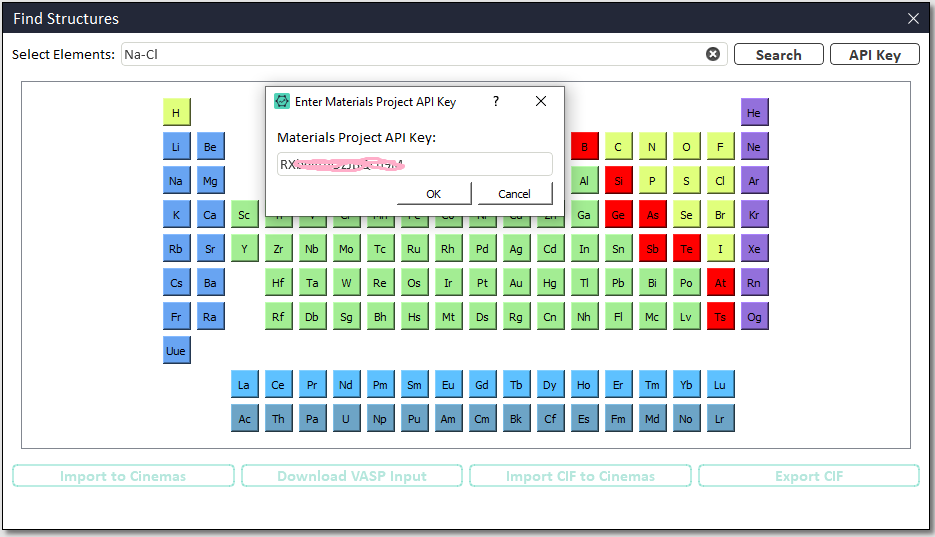Select Chlorine (Cl) element tile

click(720, 181)
